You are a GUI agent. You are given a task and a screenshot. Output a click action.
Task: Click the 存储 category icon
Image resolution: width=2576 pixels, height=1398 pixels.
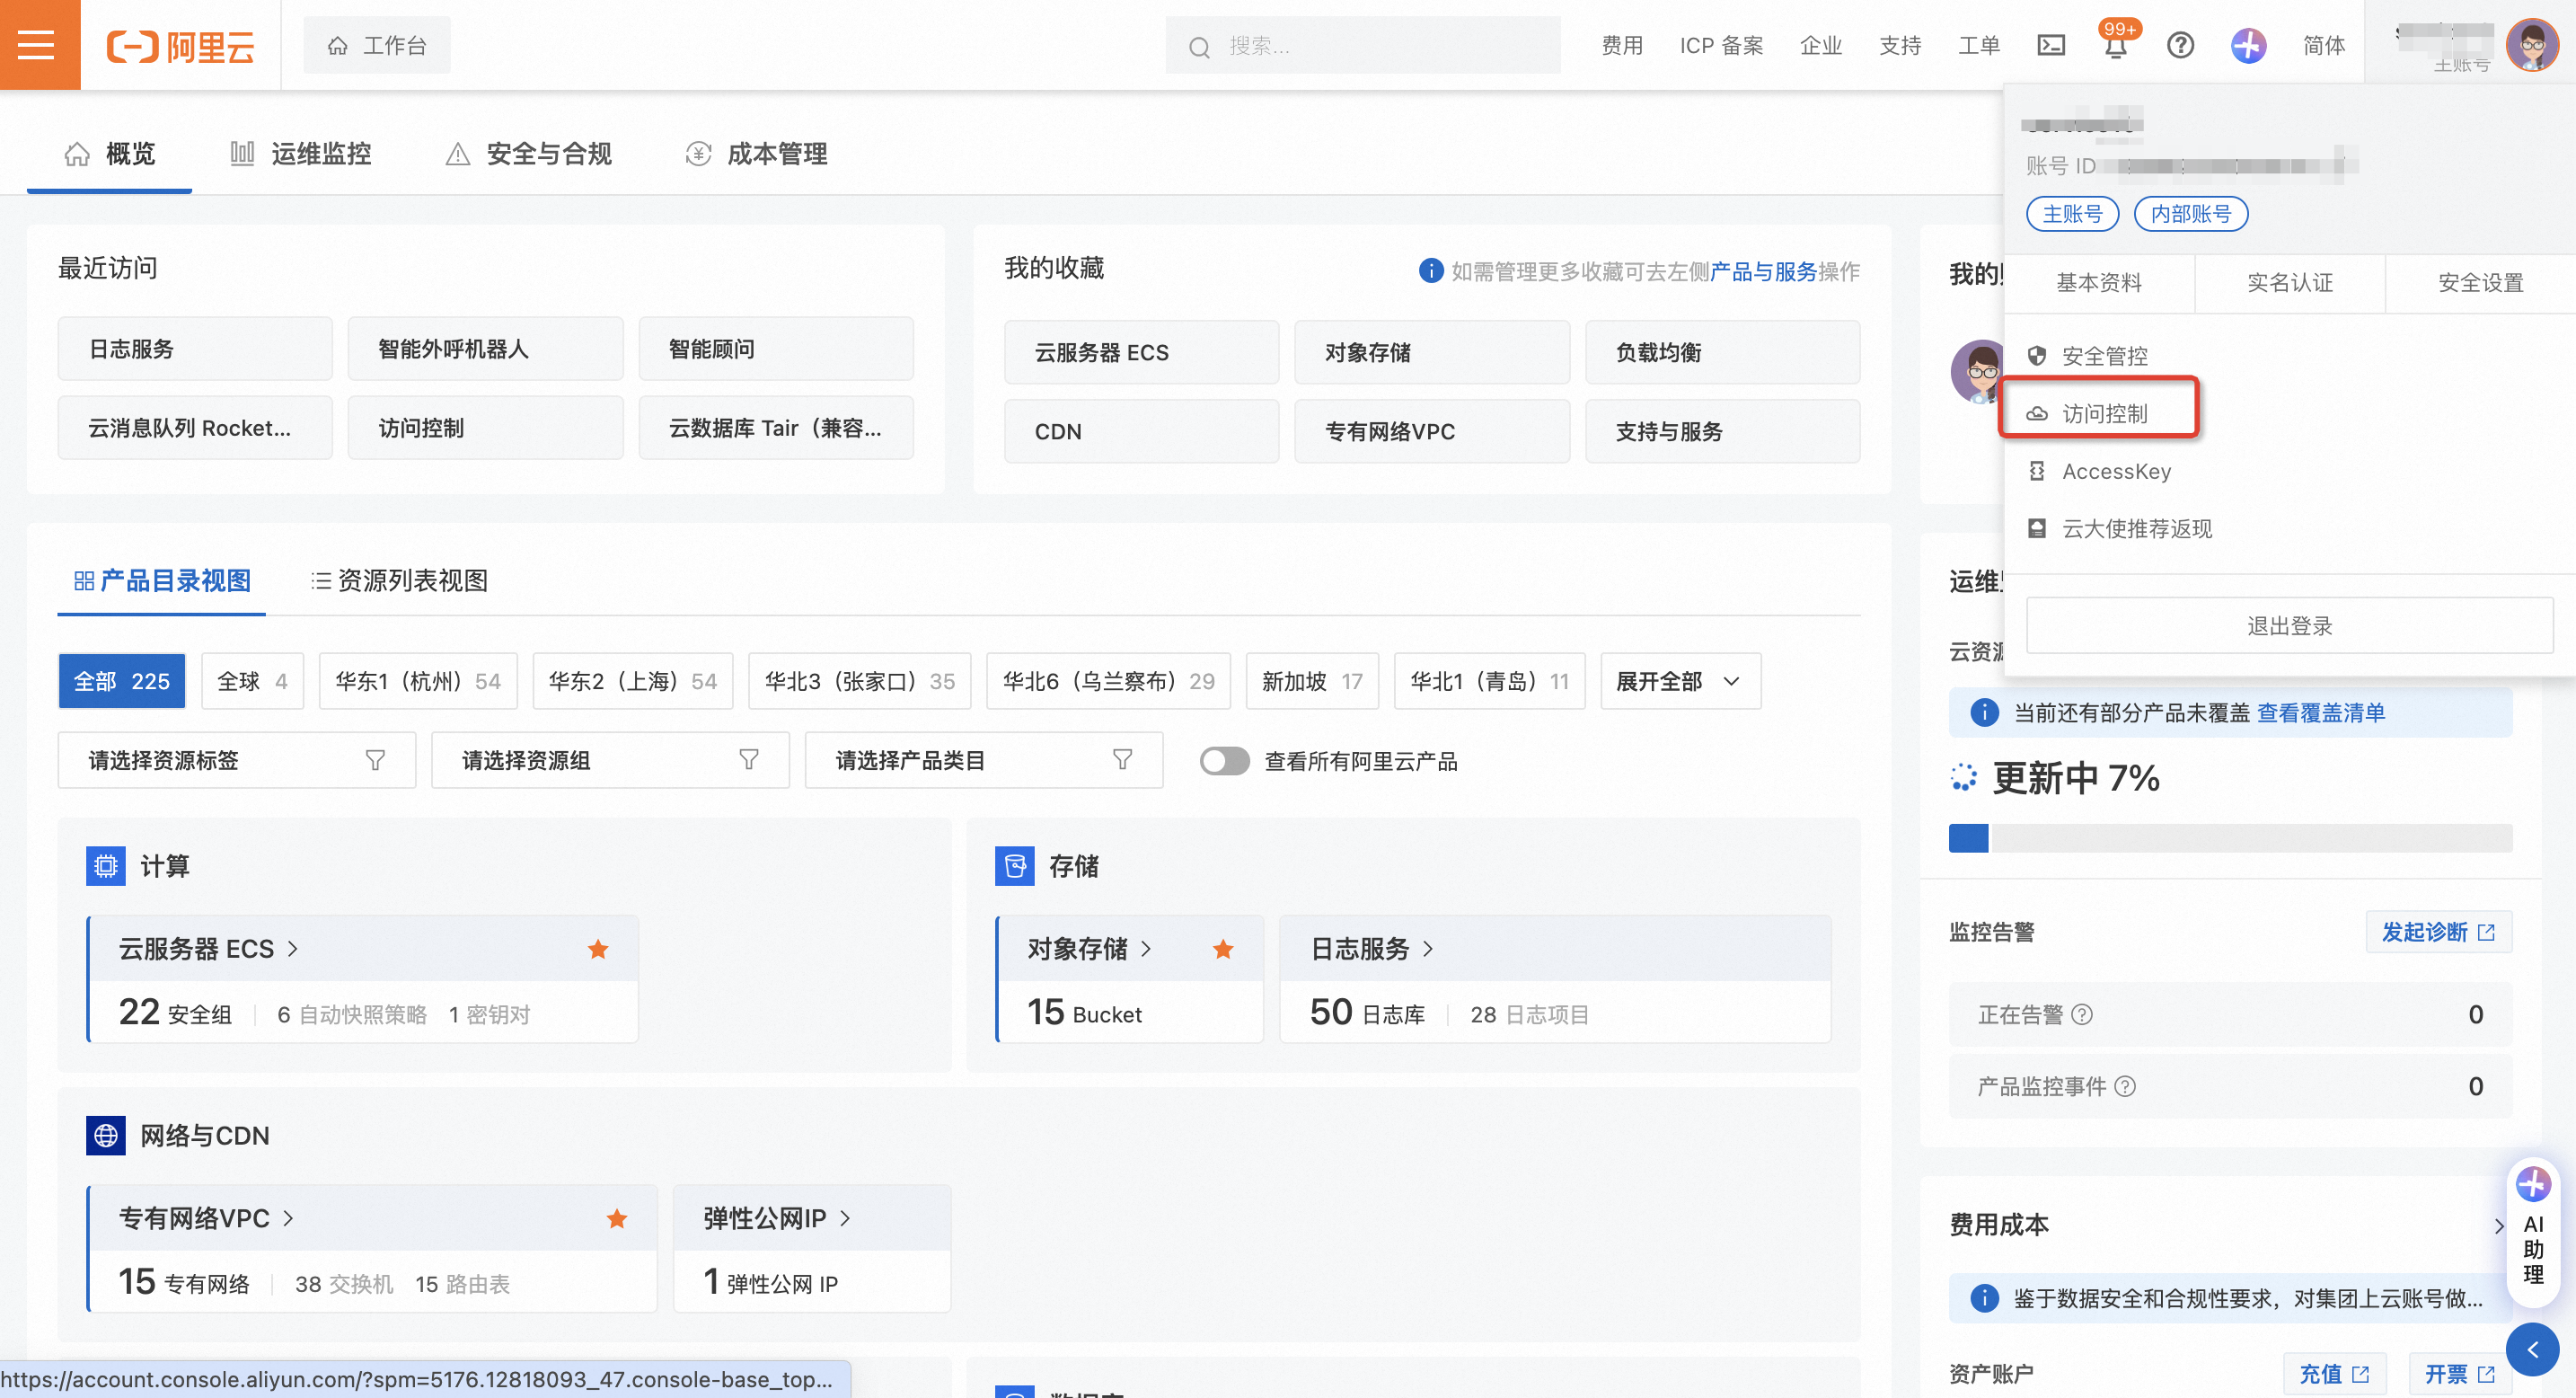click(x=1014, y=865)
